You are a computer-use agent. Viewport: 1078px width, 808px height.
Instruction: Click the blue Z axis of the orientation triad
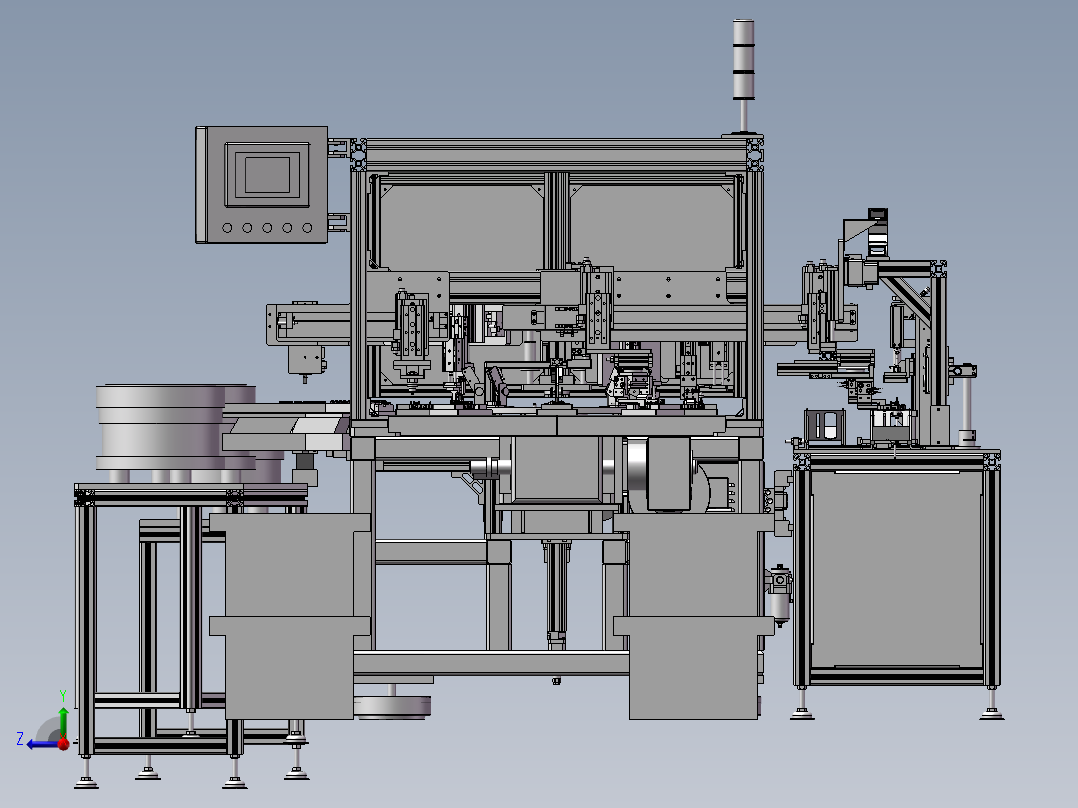click(43, 744)
